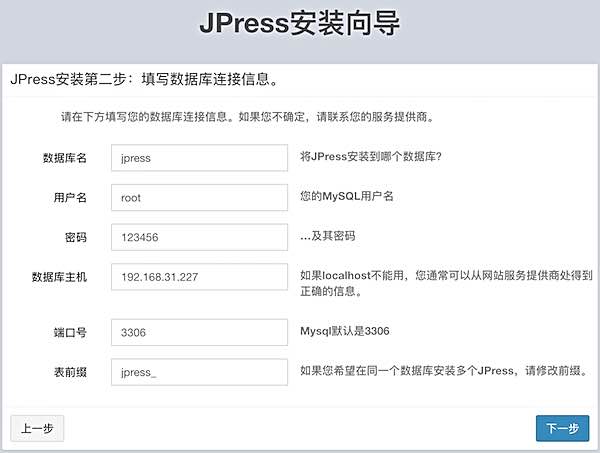Click the '…及其密码' hint text
Viewport: 600px width, 453px height.
pos(328,236)
